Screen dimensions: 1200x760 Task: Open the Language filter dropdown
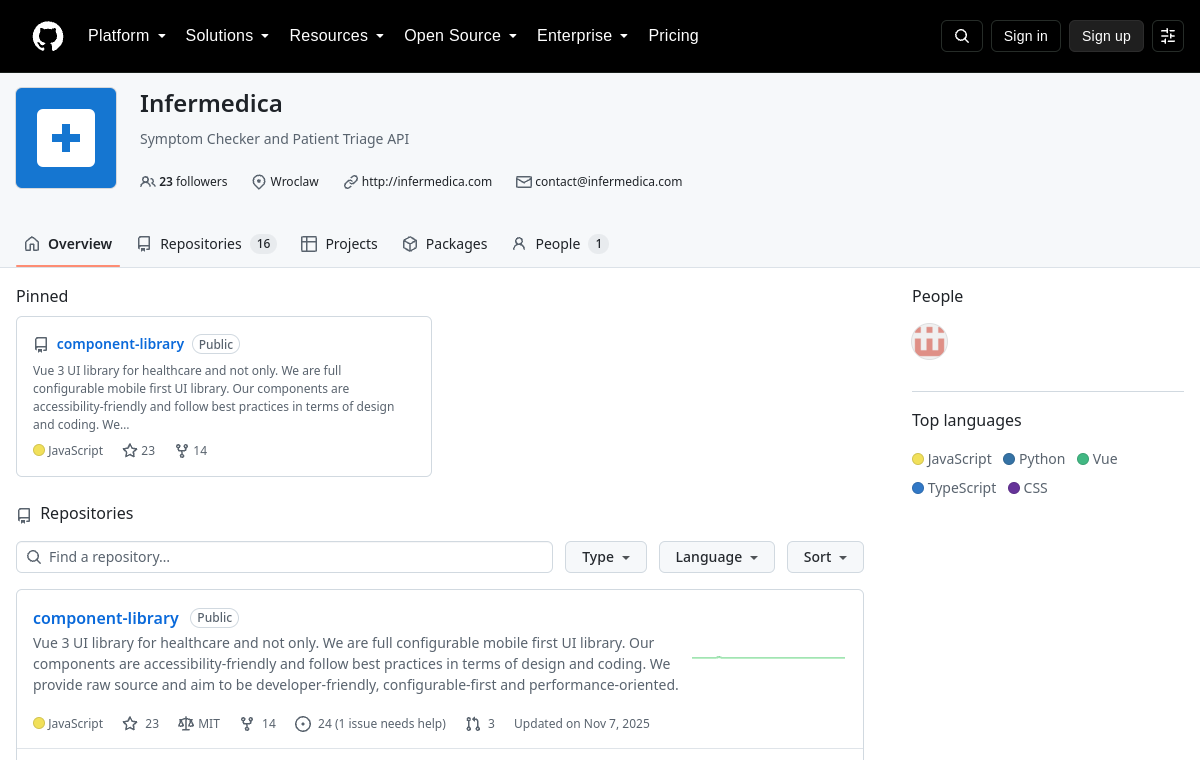click(717, 557)
